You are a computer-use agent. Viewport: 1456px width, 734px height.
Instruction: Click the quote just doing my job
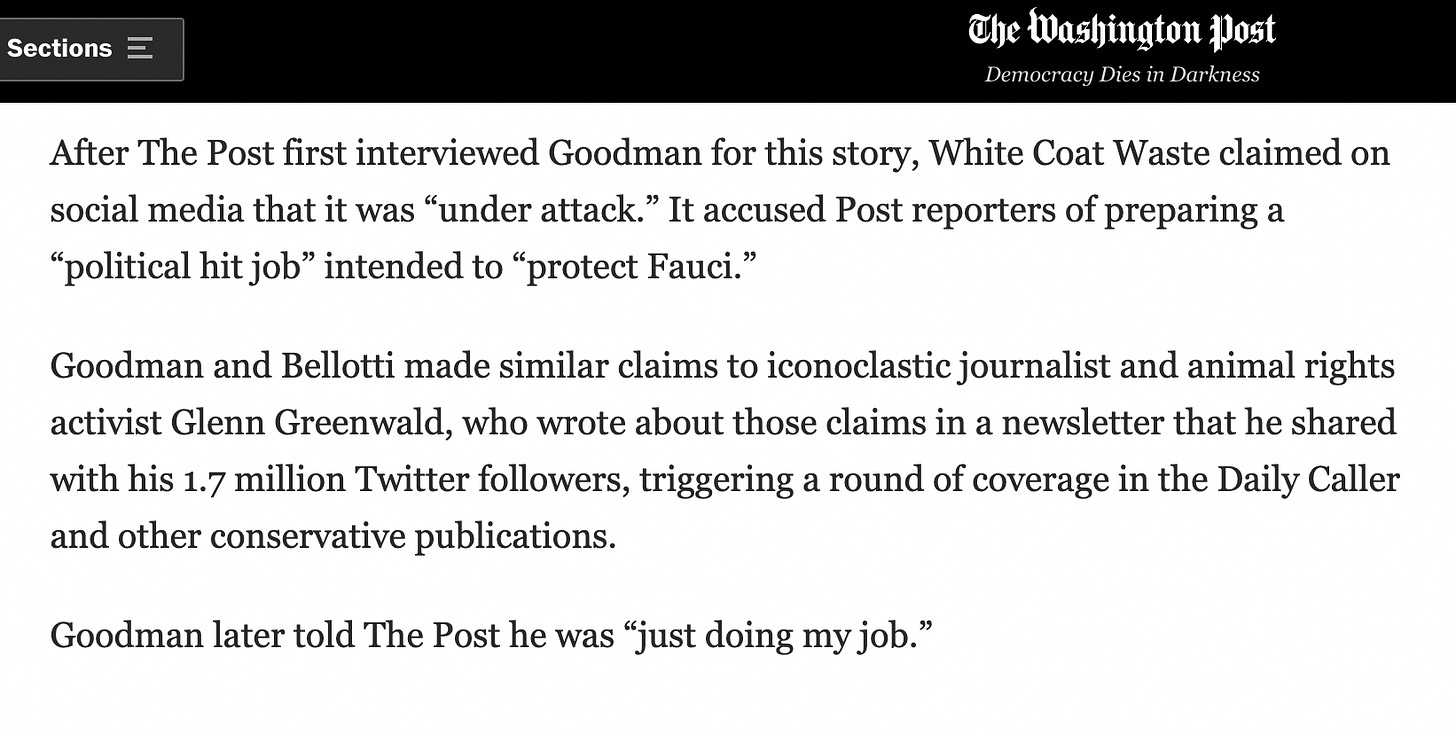(776, 636)
